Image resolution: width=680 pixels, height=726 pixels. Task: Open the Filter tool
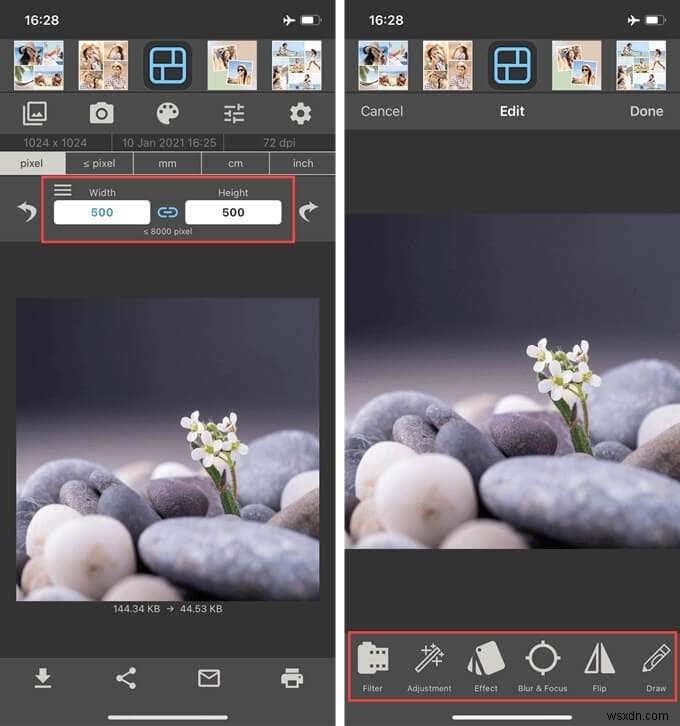pos(373,667)
